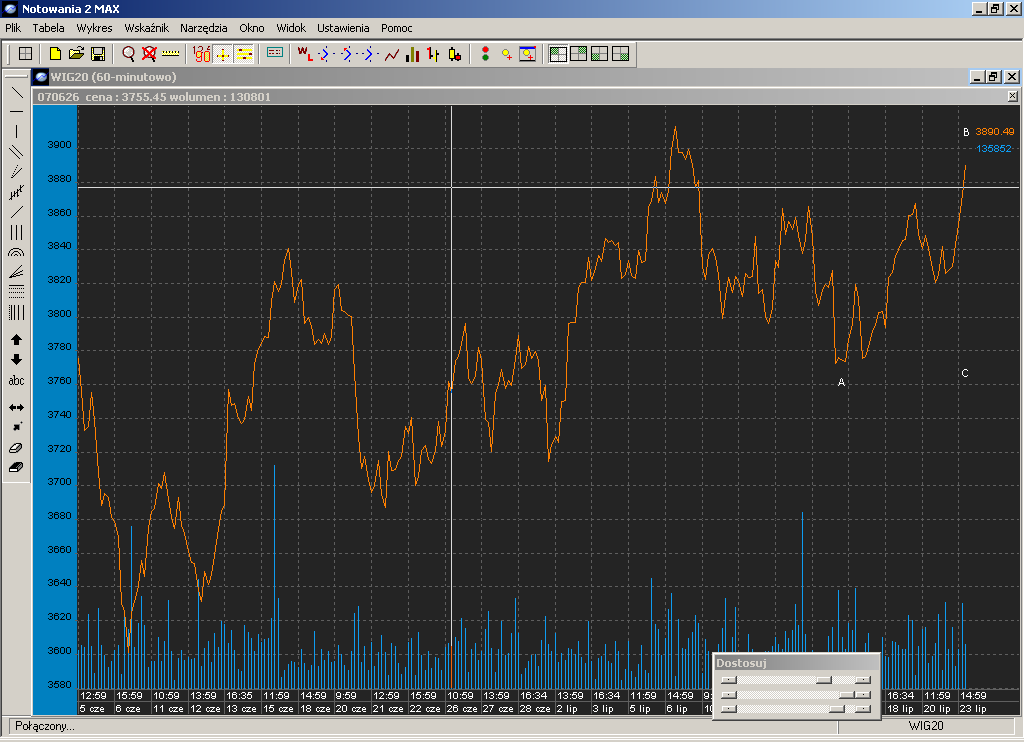Click the New document icon in toolbar
The width and height of the screenshot is (1024, 742).
pos(55,53)
